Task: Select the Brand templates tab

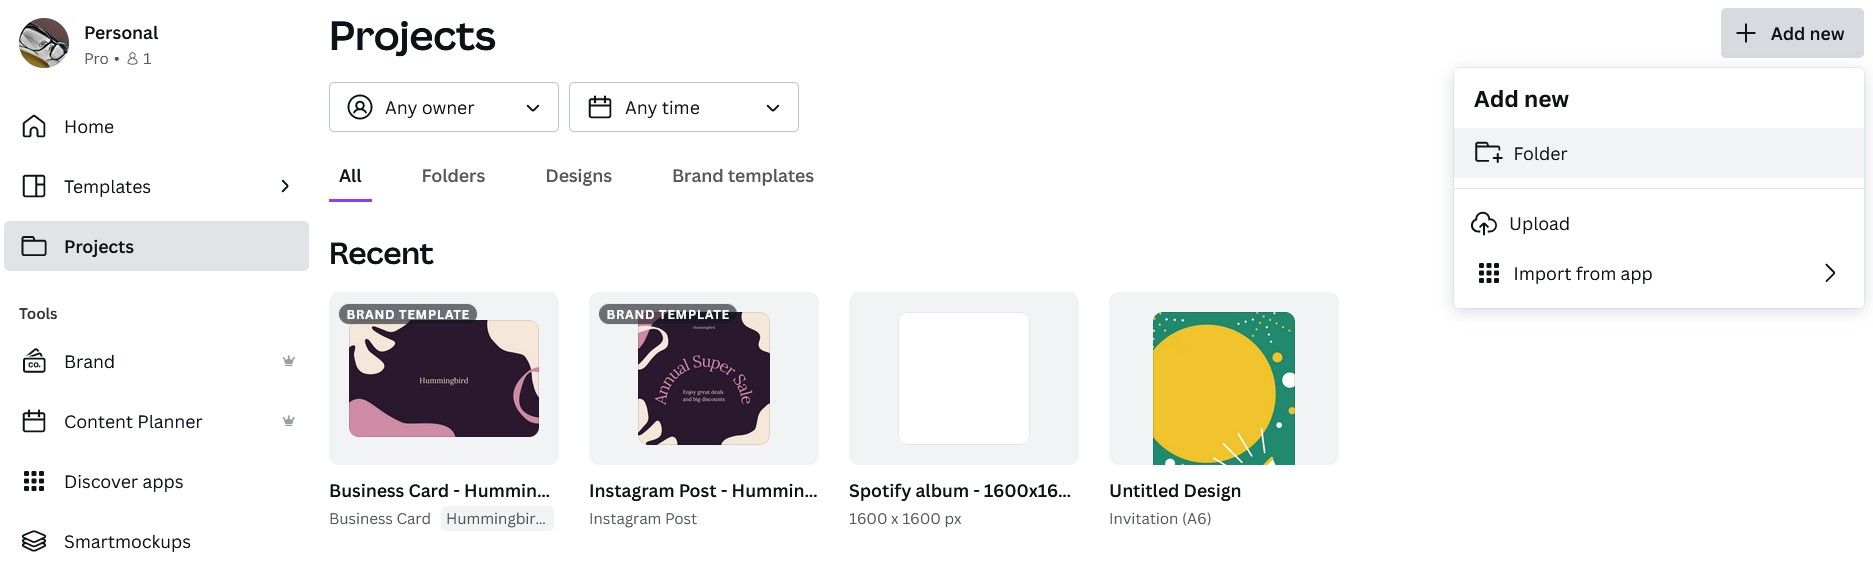Action: tap(742, 176)
